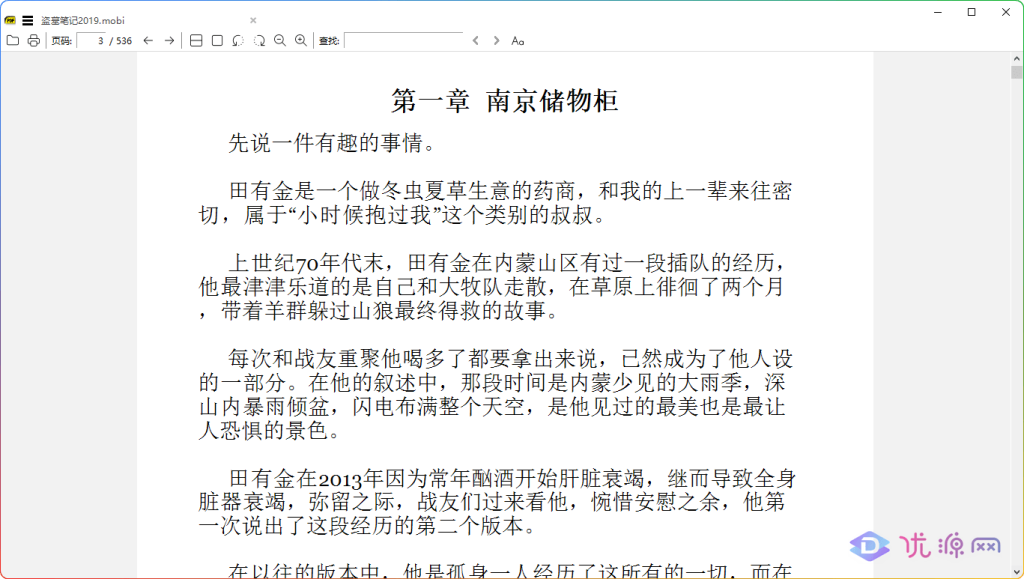Open a file with the folder icon
The image size is (1024, 579).
click(13, 41)
